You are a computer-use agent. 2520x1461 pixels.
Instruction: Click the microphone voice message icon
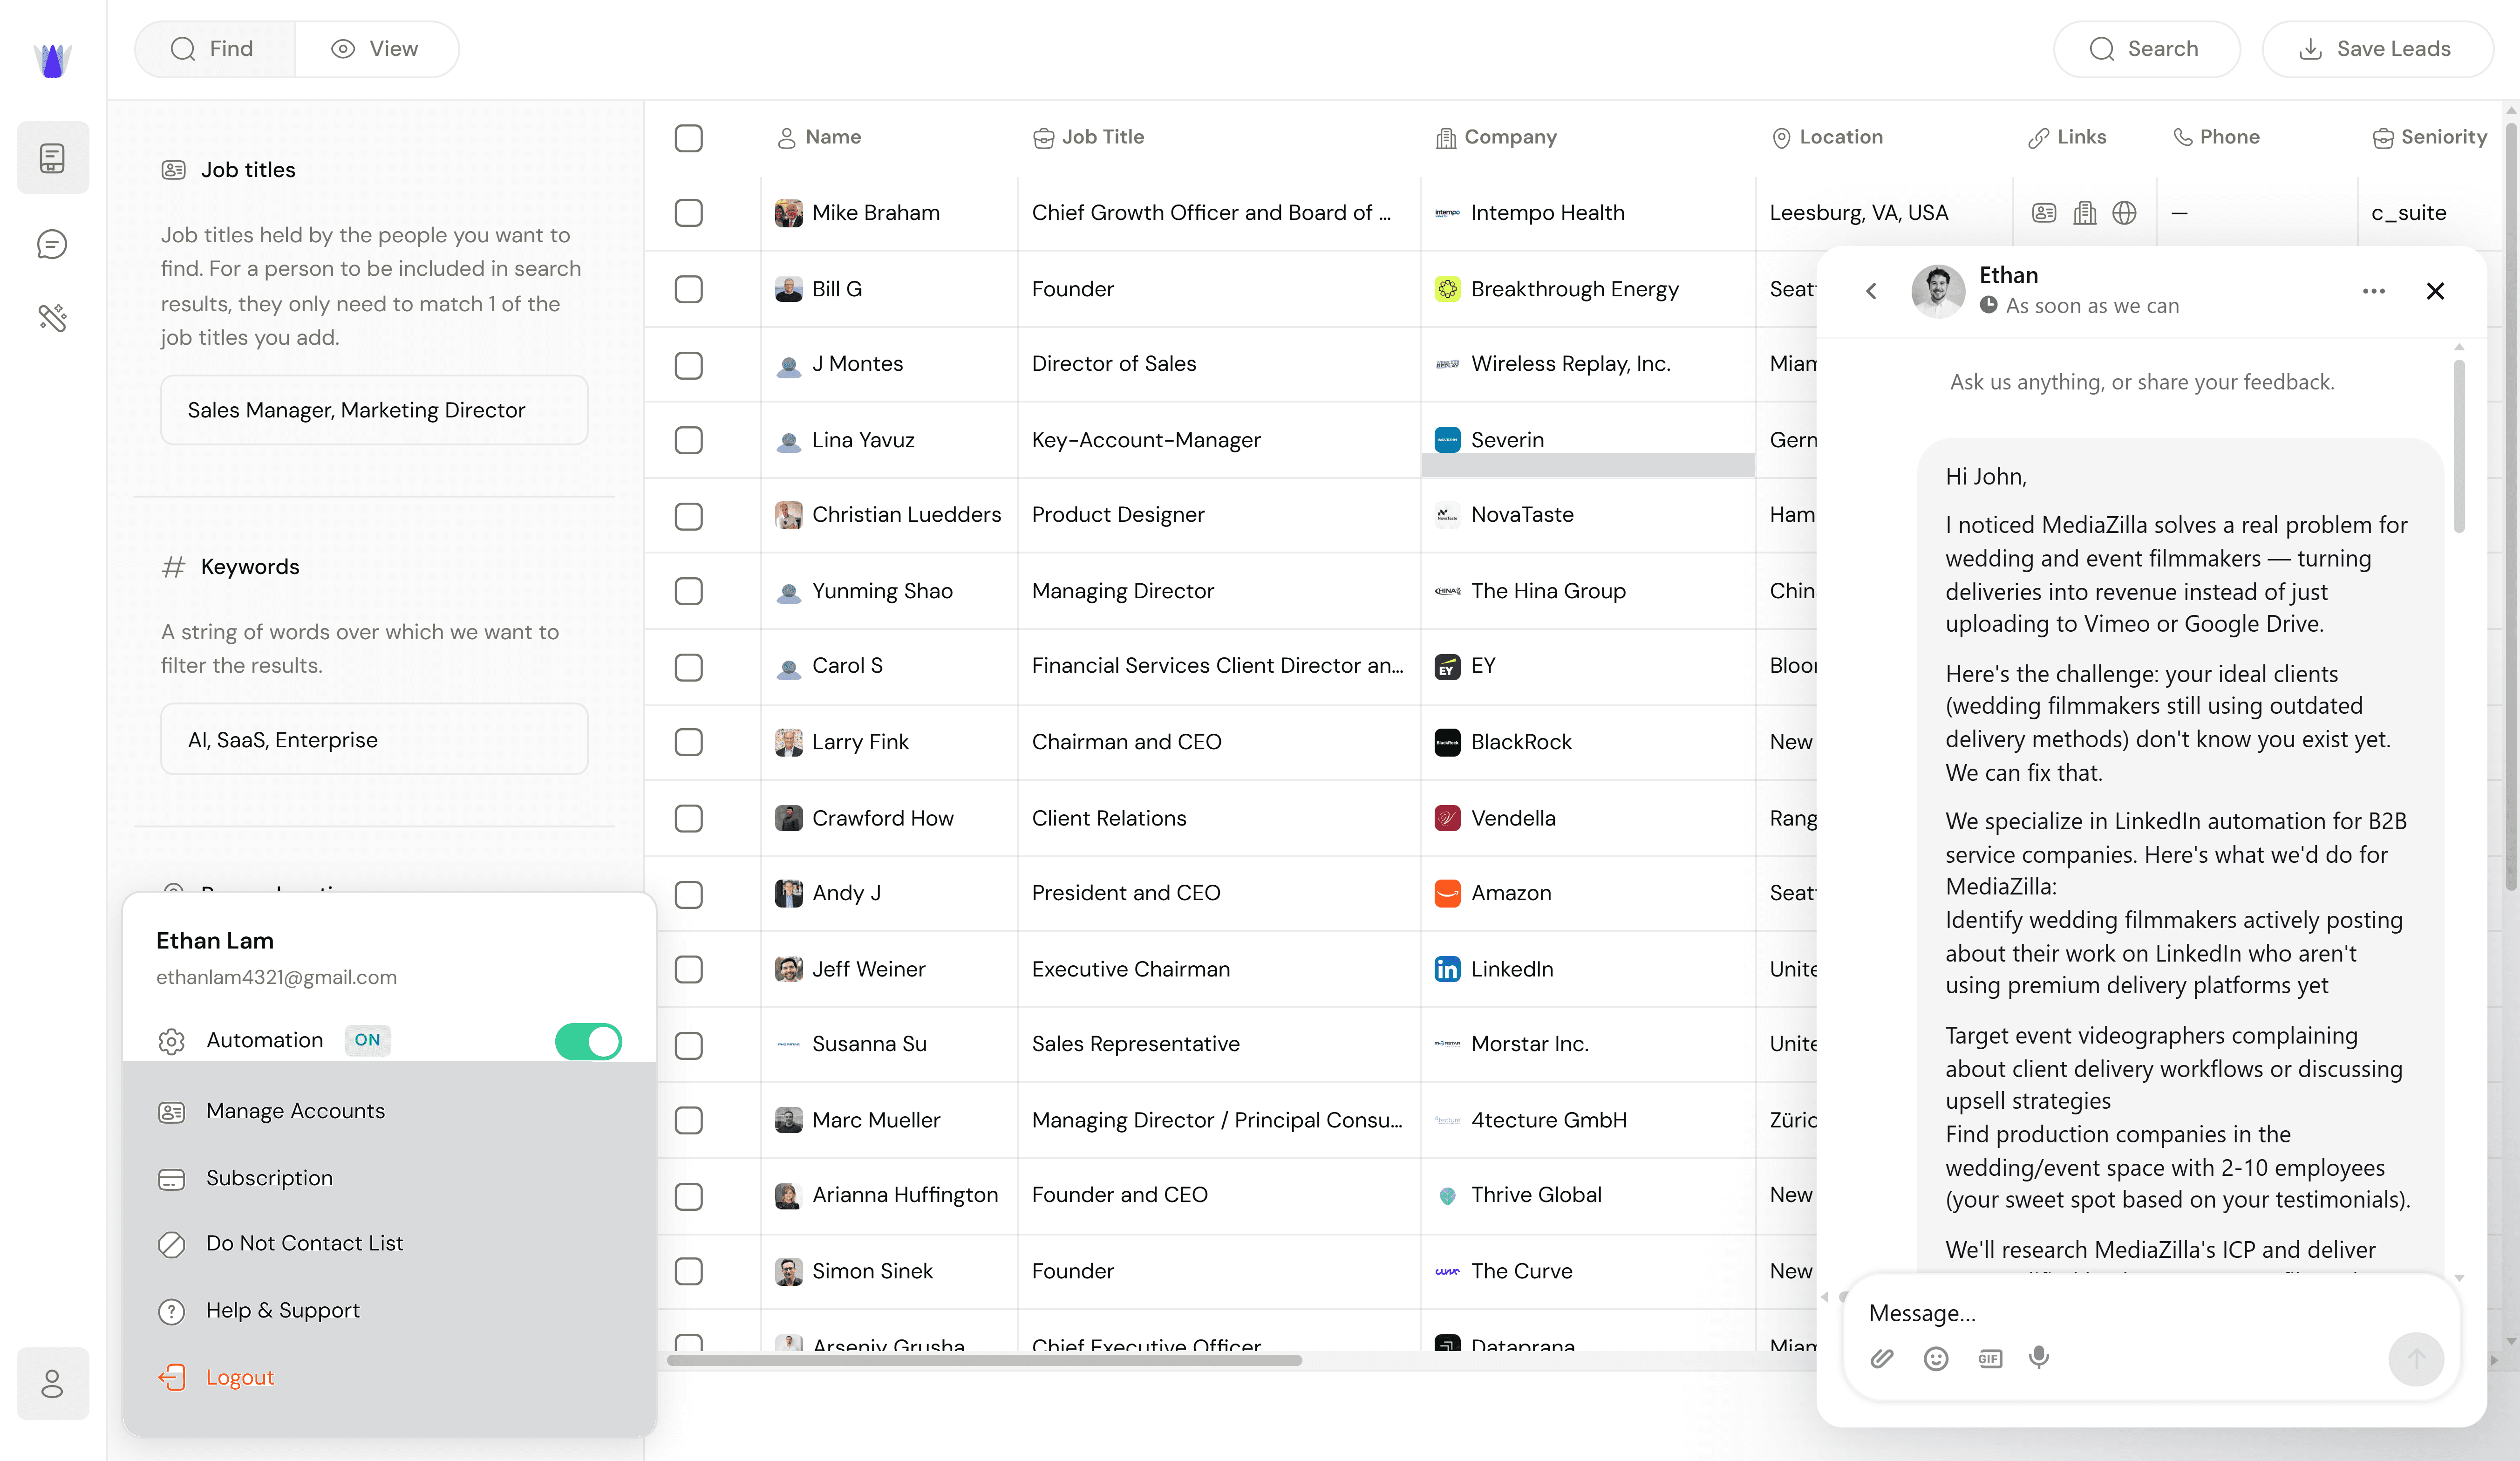click(x=2038, y=1357)
